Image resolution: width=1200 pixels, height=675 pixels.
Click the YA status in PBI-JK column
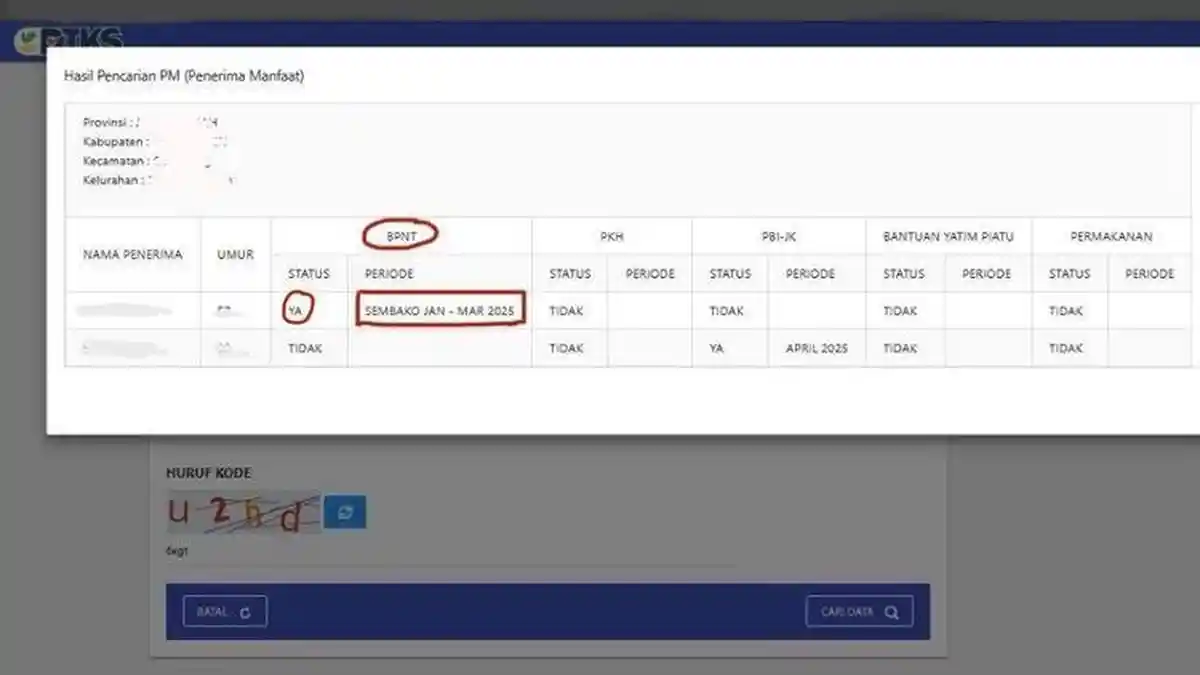(x=716, y=348)
